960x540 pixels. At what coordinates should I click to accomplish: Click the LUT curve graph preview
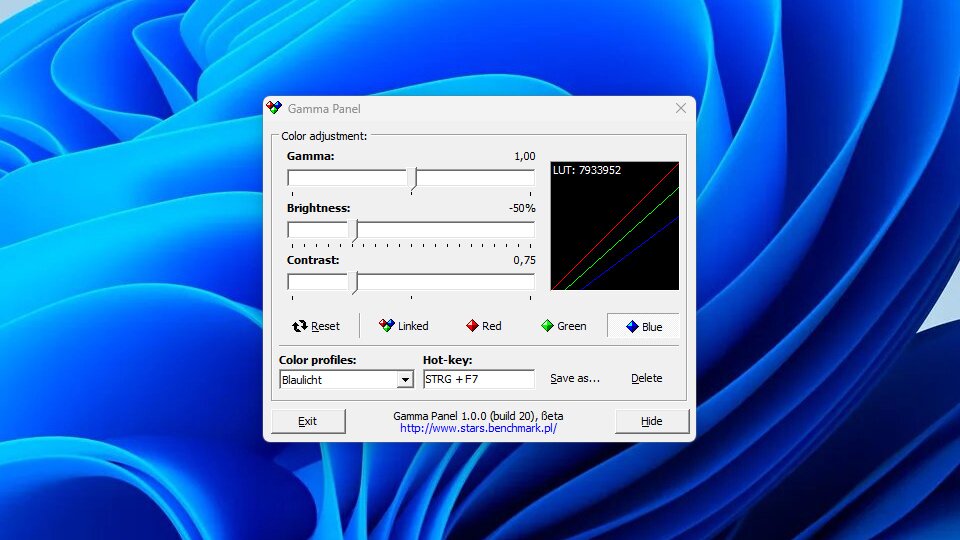[x=614, y=226]
